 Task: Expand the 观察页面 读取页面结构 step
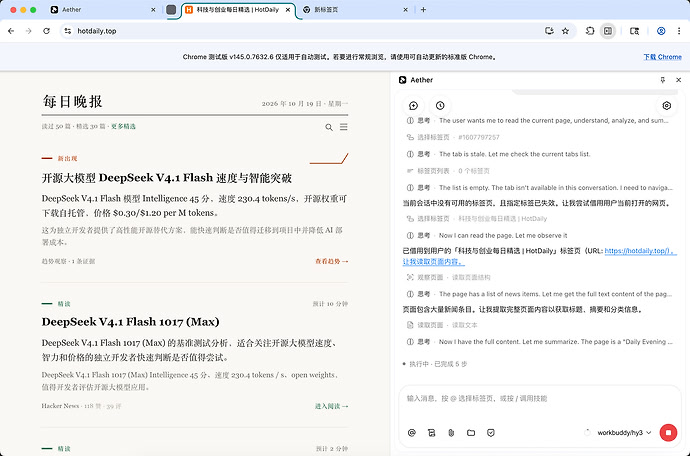point(448,277)
